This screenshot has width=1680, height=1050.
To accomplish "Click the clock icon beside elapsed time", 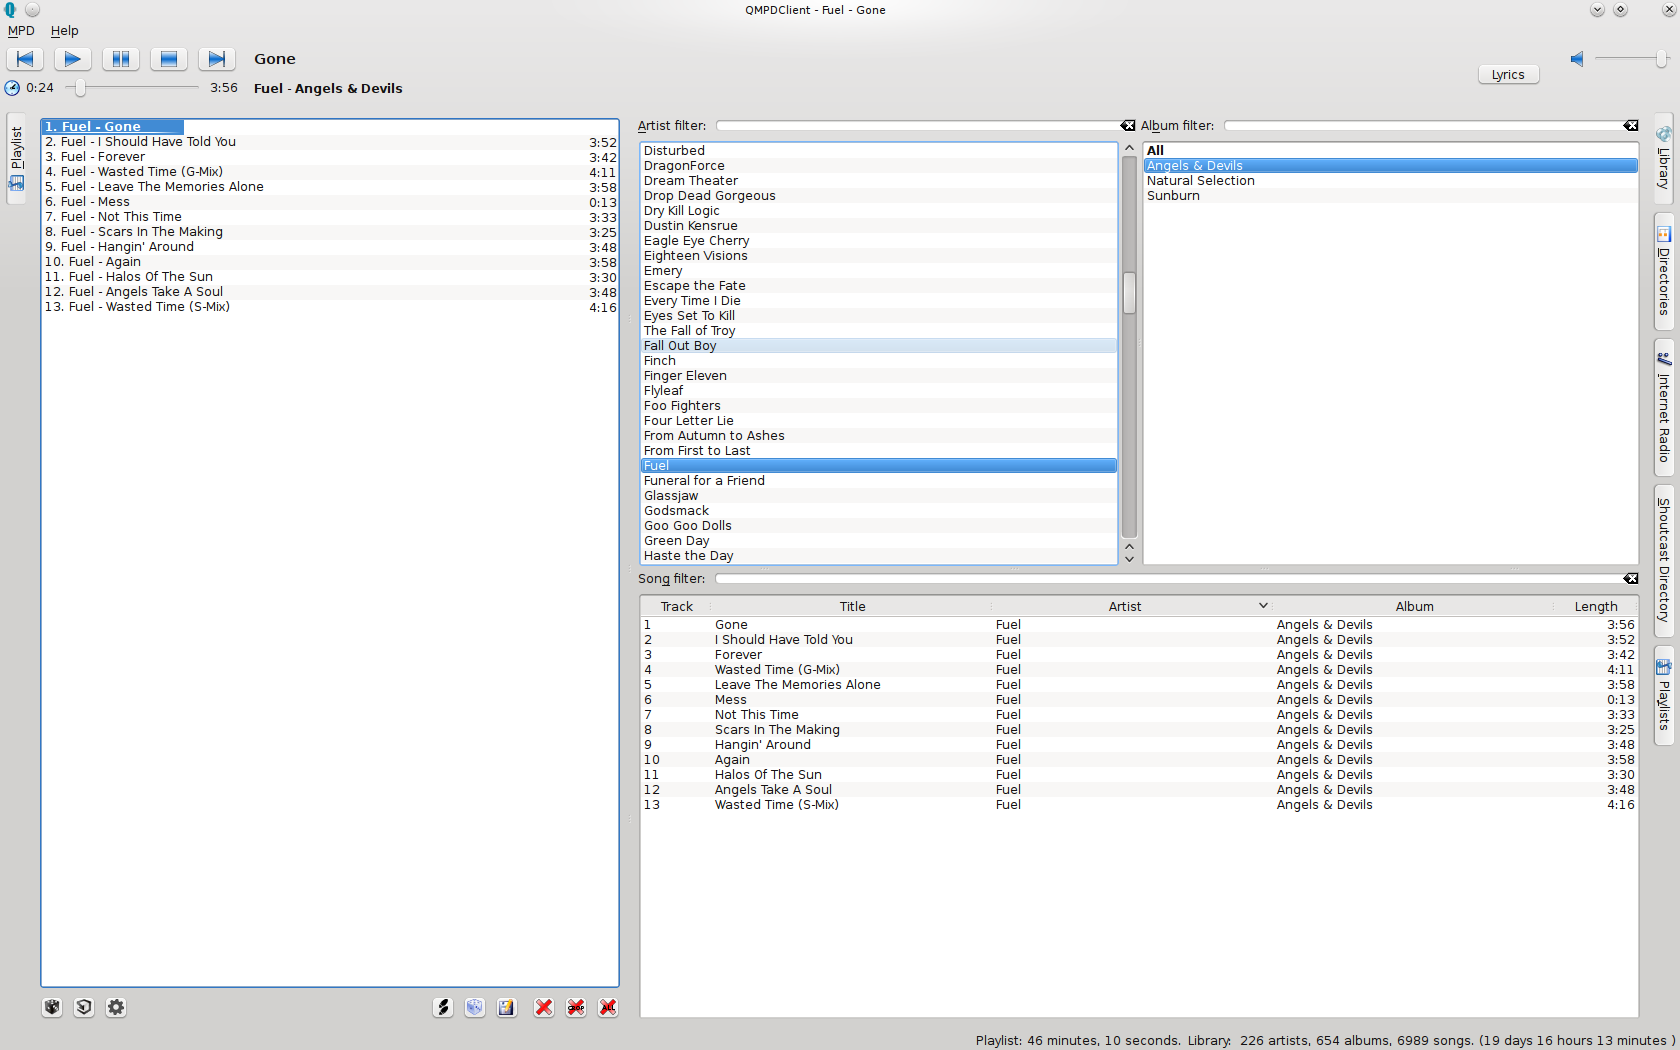I will [x=12, y=88].
